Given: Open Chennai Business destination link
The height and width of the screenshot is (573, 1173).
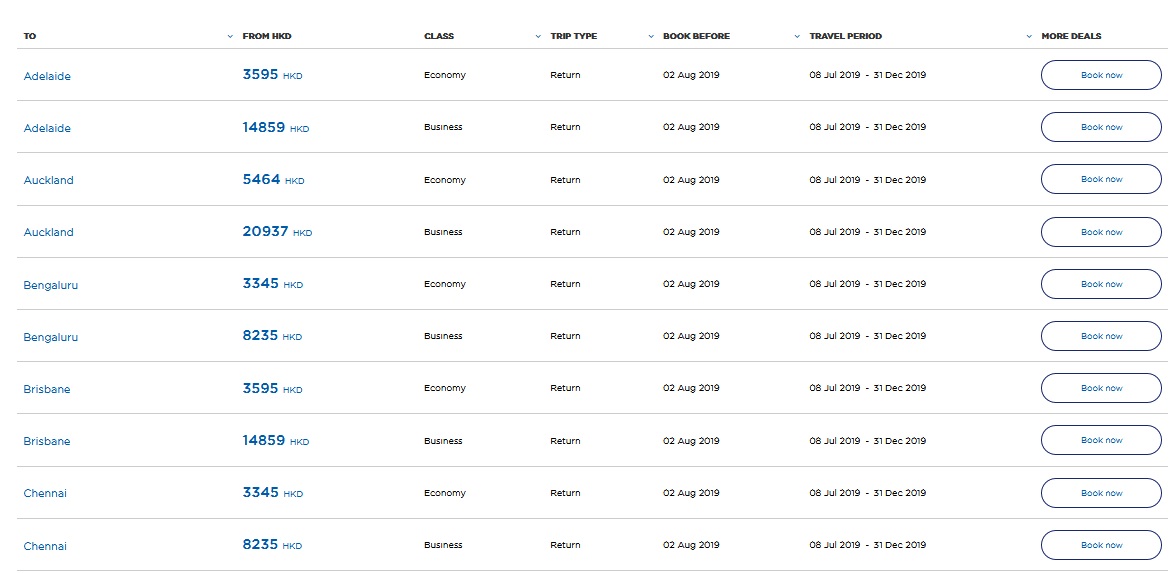Looking at the screenshot, I should tap(45, 546).
